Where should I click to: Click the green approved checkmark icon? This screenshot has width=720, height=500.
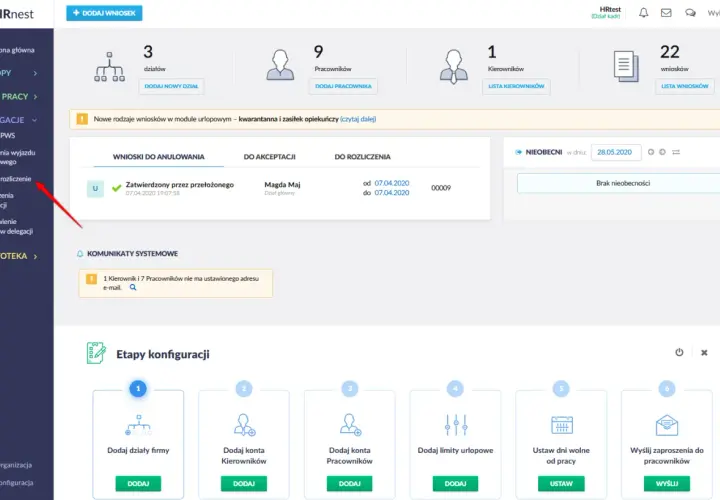pyautogui.click(x=117, y=188)
